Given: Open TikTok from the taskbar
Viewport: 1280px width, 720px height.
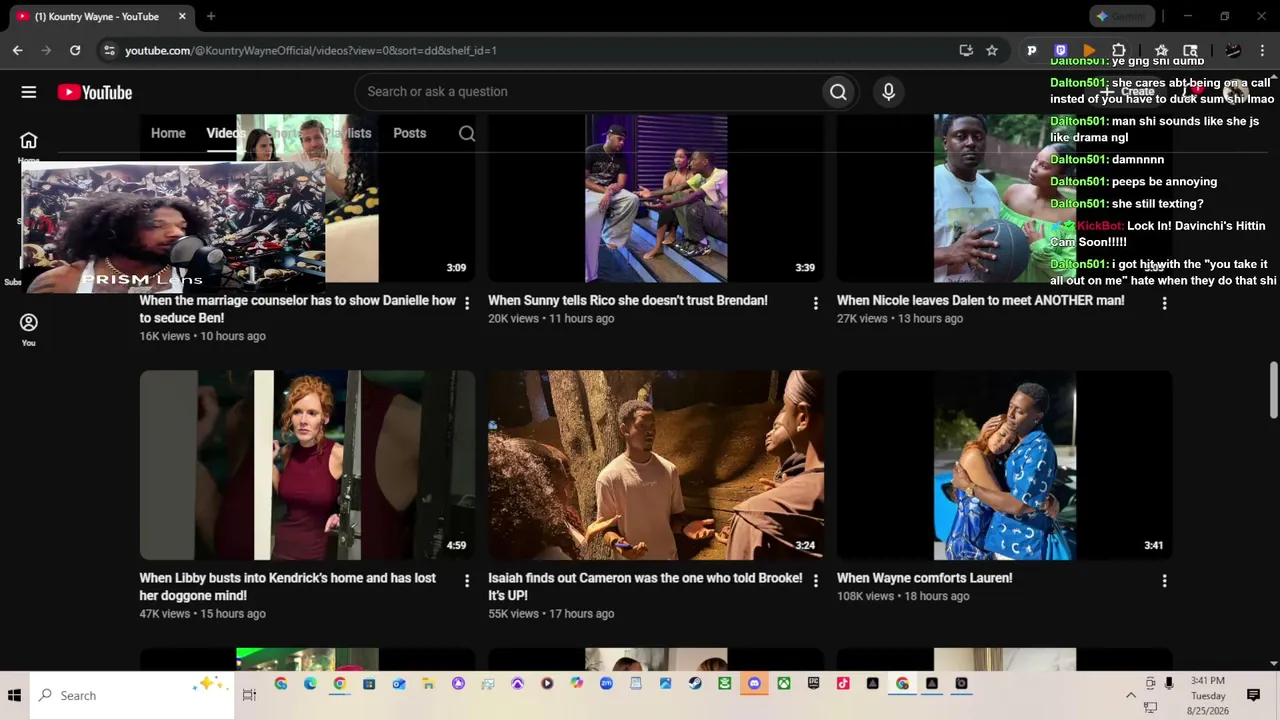Looking at the screenshot, I should [x=843, y=684].
